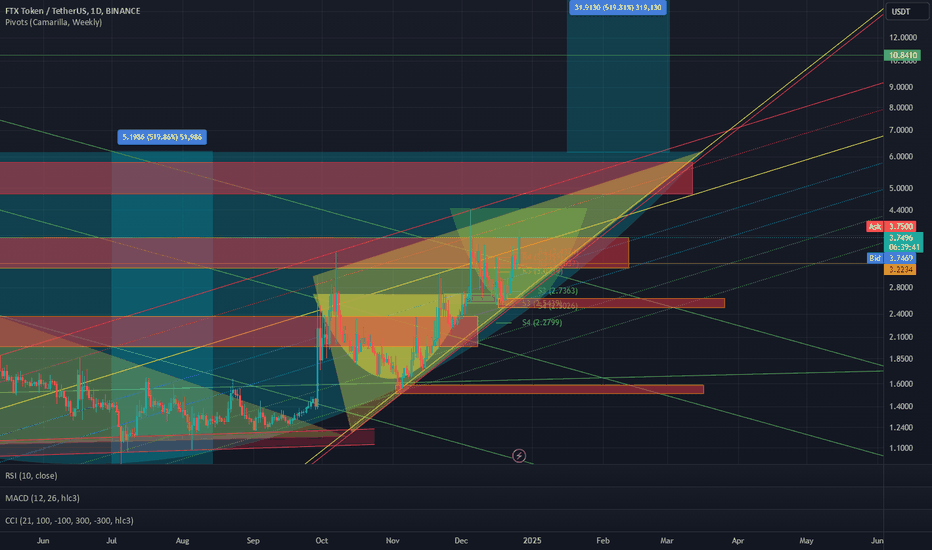Image resolution: width=932 pixels, height=550 pixels.
Task: Expand the CCI (21, 100, -100, 300, -300, hlc3) pane
Action: (x=69, y=520)
